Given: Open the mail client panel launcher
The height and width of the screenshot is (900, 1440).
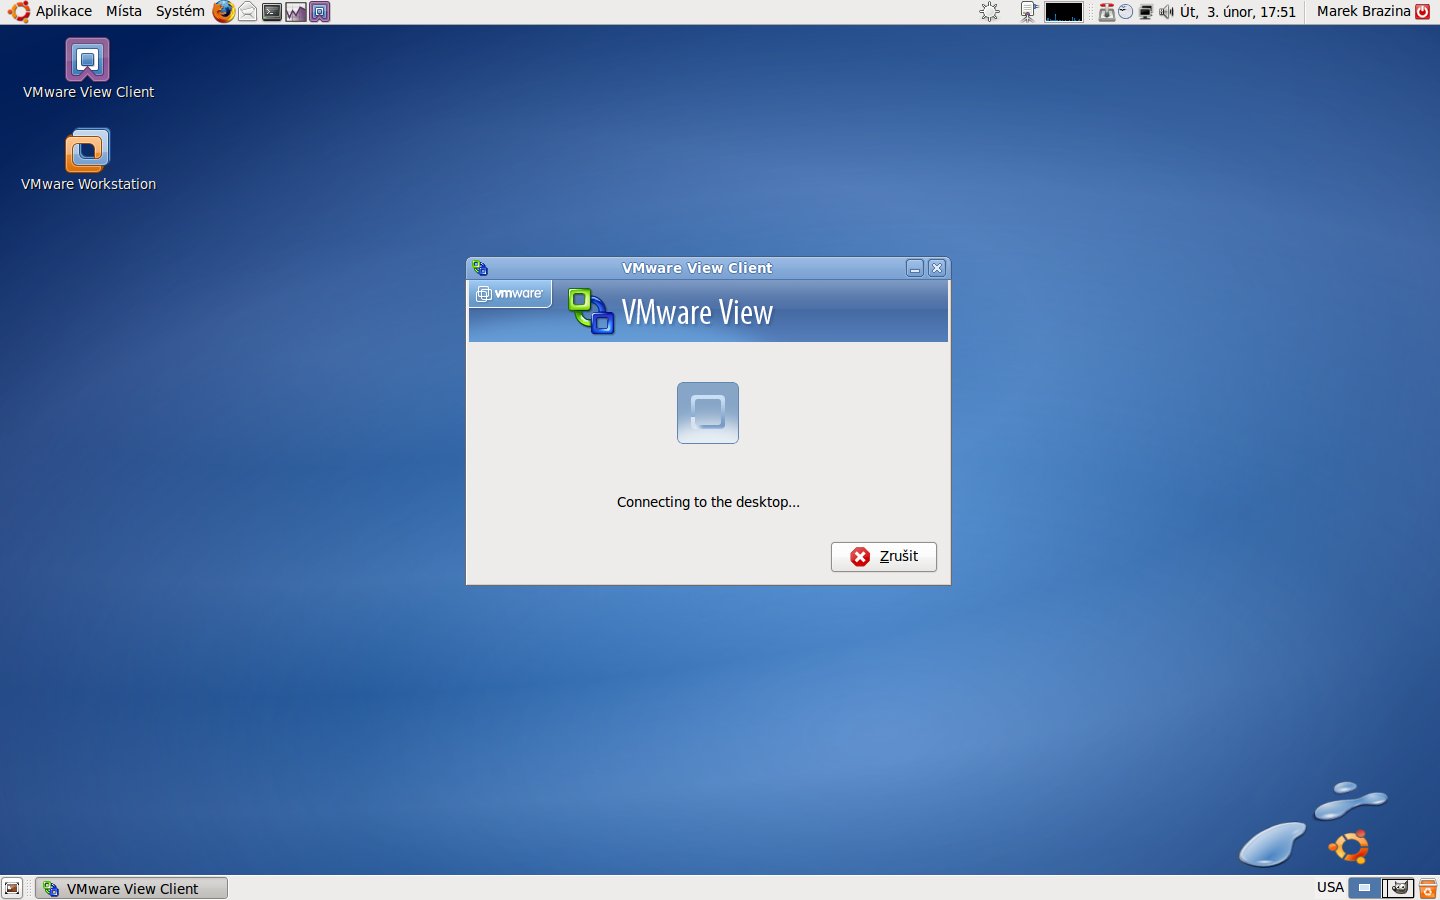Looking at the screenshot, I should click(x=247, y=12).
